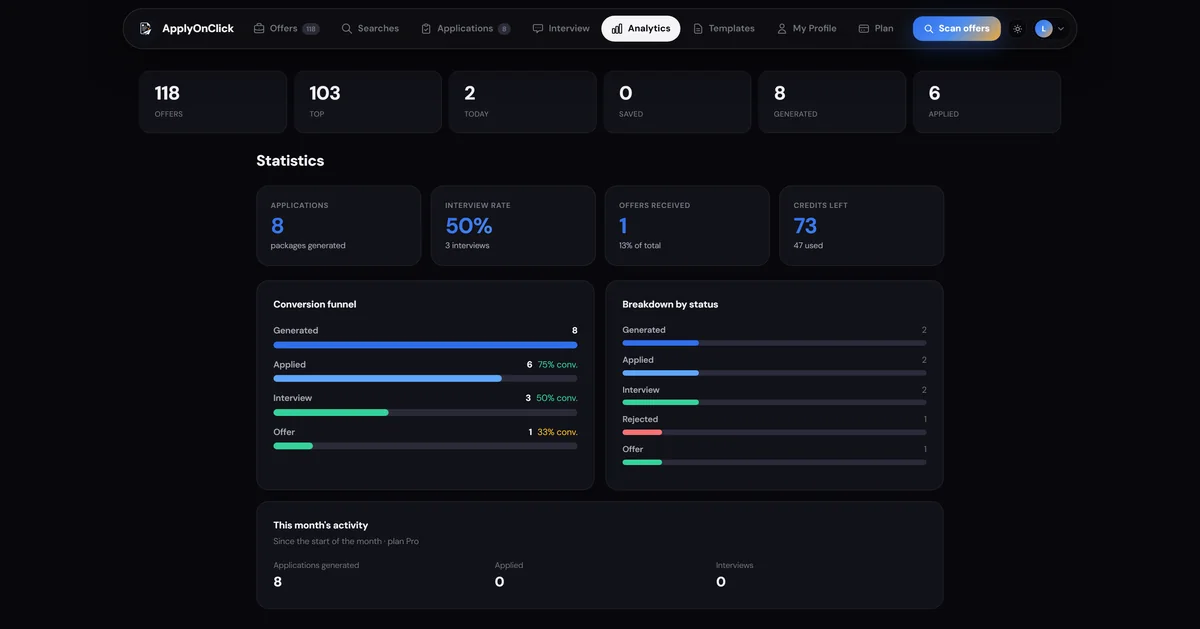Viewport: 1200px width, 629px height.
Task: Click the INTERVIEW RATE label
Action: click(478, 205)
